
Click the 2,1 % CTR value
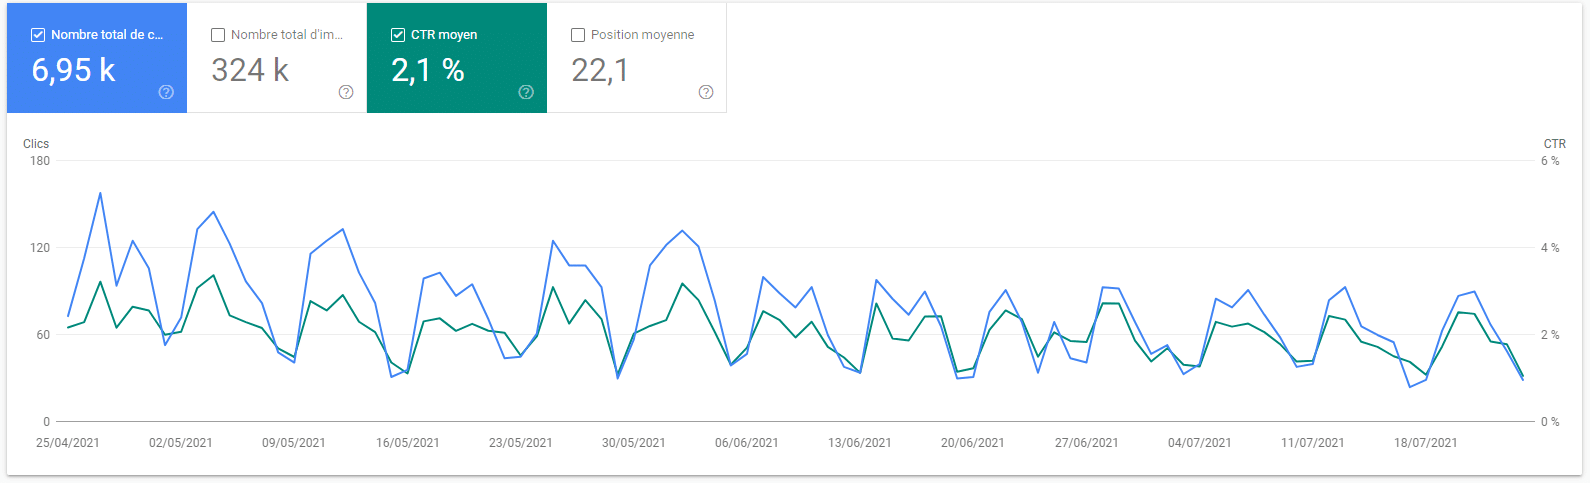pyautogui.click(x=428, y=70)
